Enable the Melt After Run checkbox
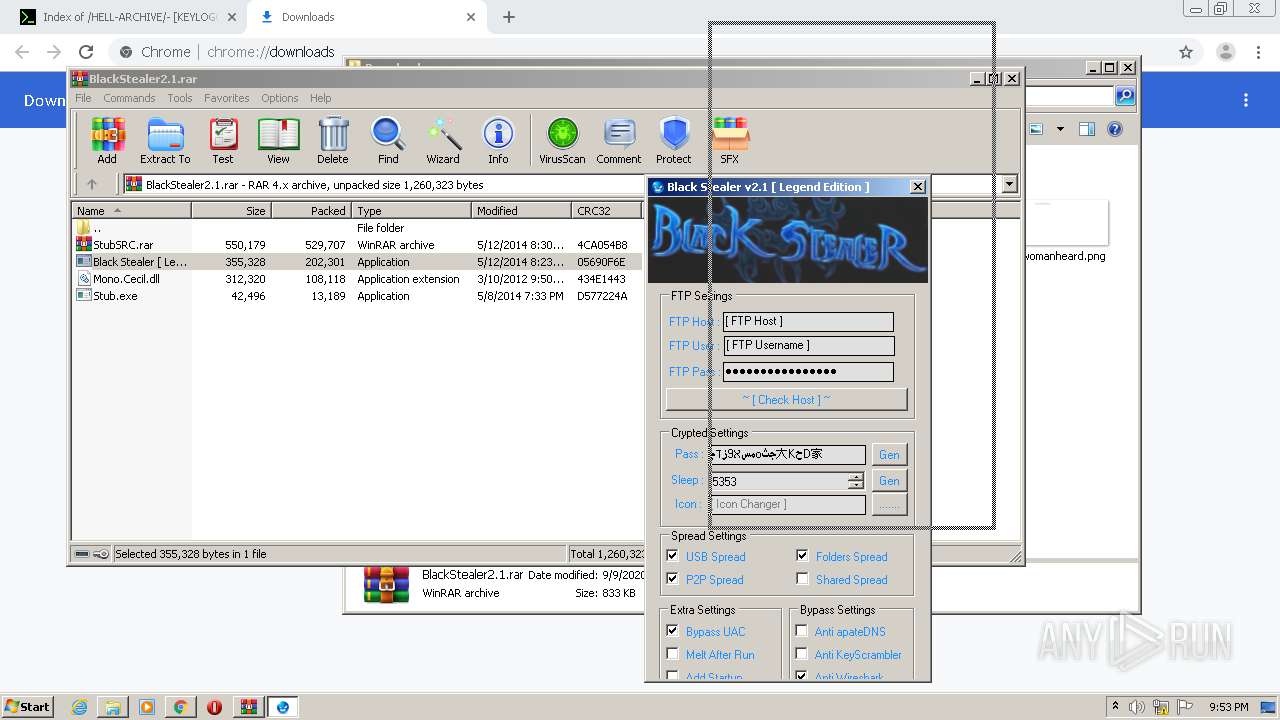The width and height of the screenshot is (1280, 720). pos(672,654)
